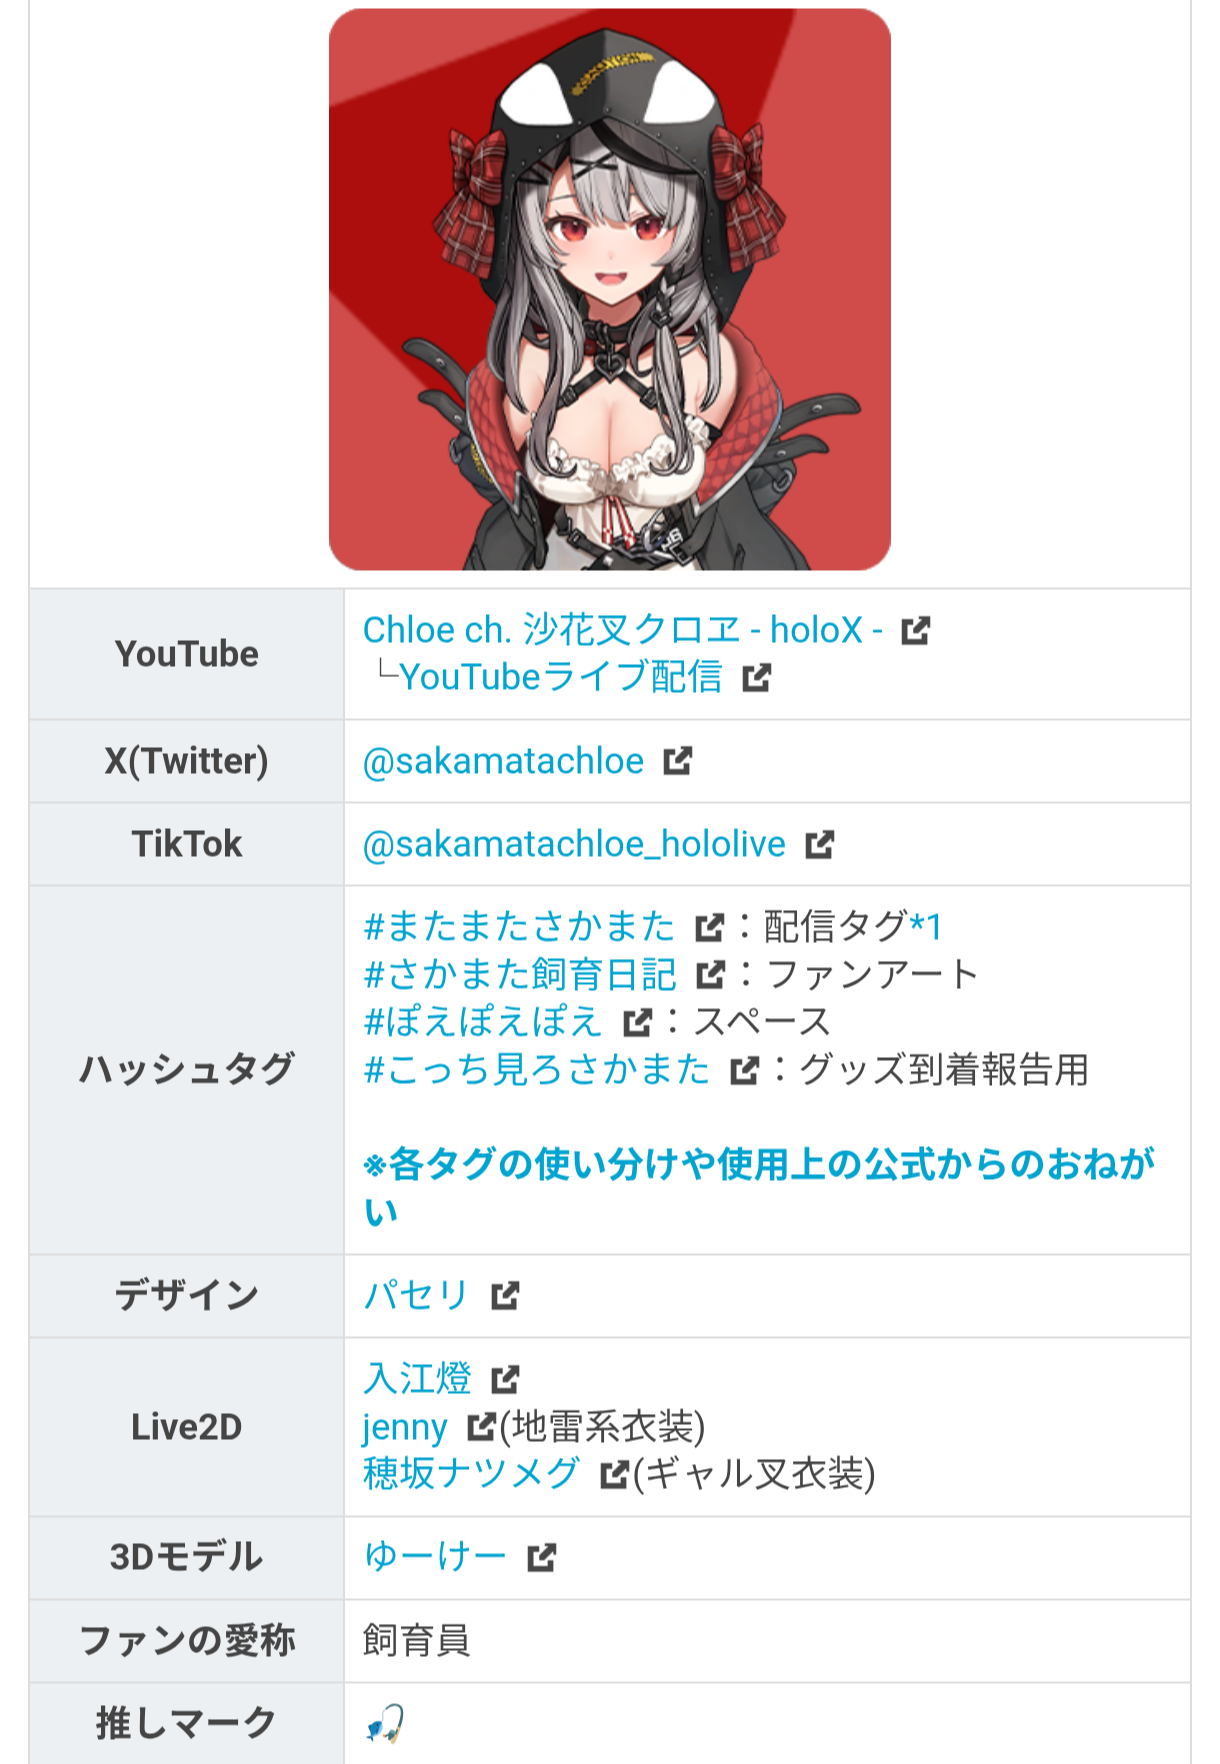This screenshot has width=1220, height=1764.
Task: Click external-link icon next to YouTubeライブ配信
Action: coord(757,678)
